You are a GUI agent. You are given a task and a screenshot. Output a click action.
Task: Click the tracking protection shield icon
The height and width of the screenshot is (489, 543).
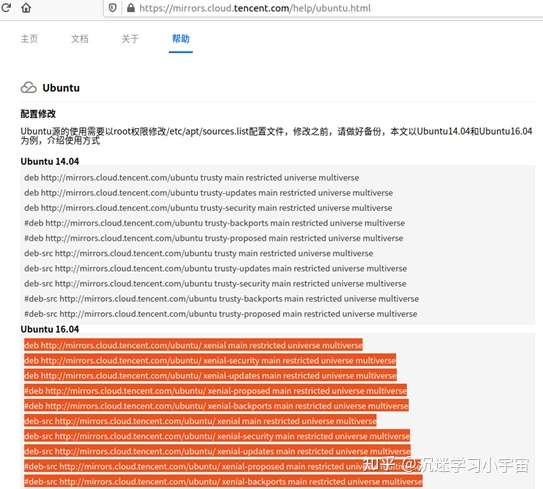coord(113,8)
